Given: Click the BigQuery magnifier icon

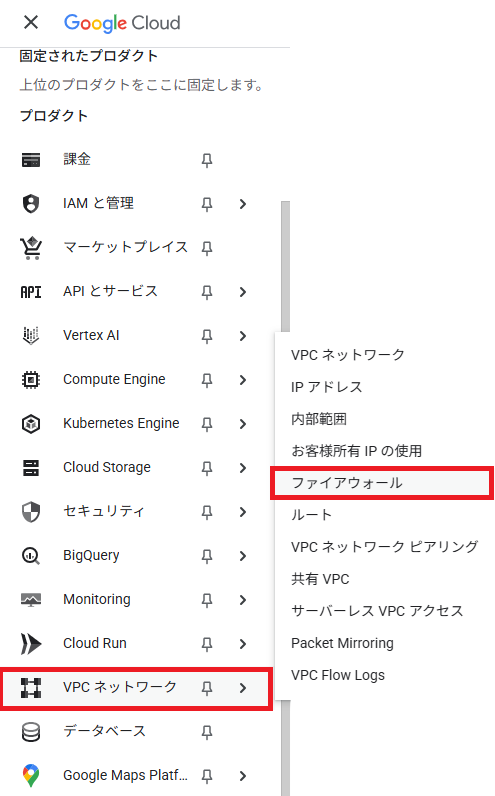Looking at the screenshot, I should pos(31,556).
